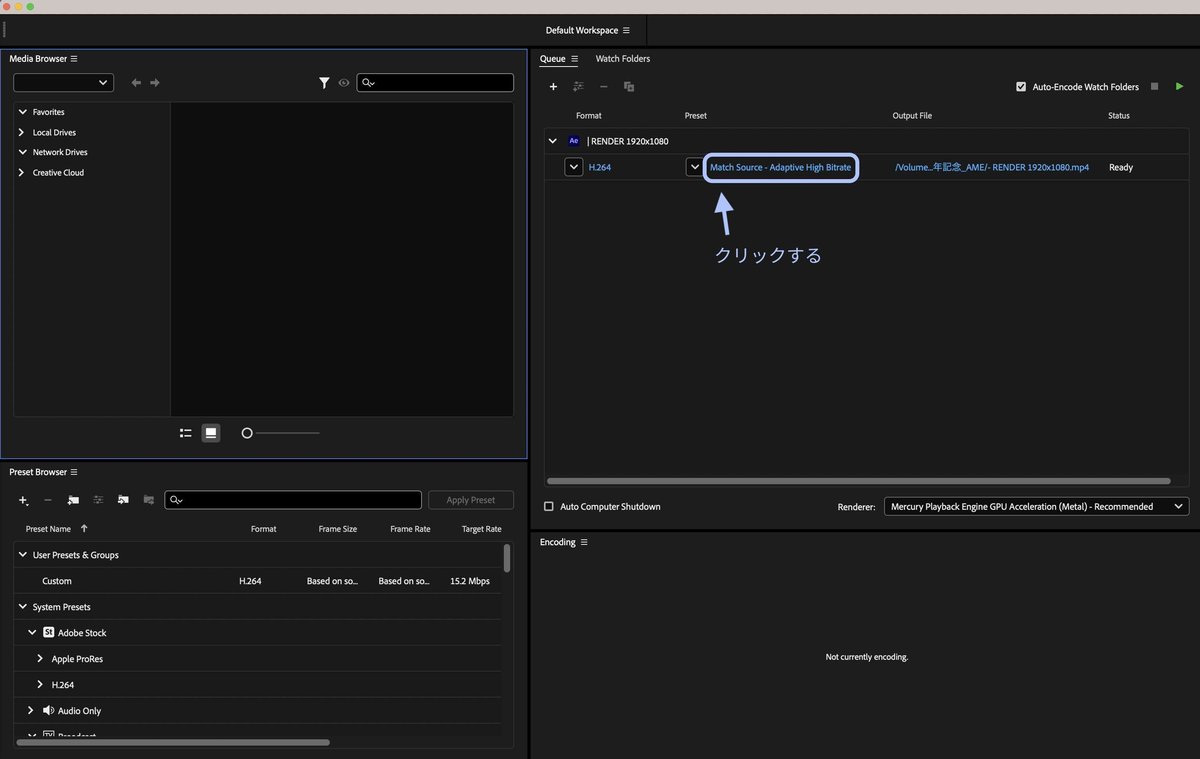Switch to the Watch Folders tab
This screenshot has width=1200, height=759.
(622, 59)
